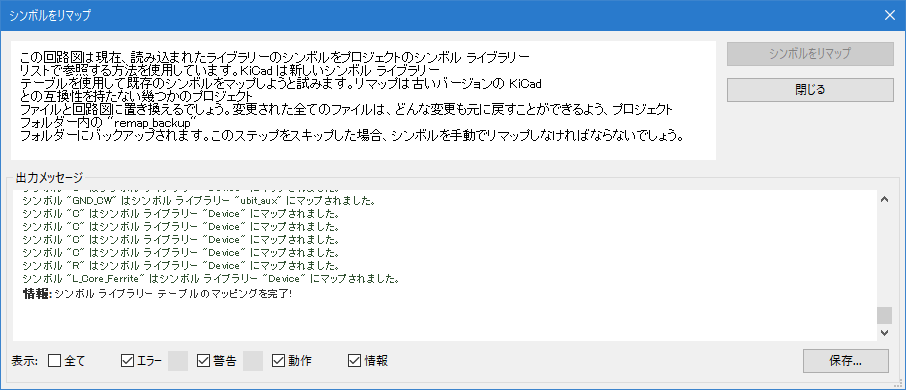Click the 閉じる button
The height and width of the screenshot is (390, 906).
coord(810,90)
